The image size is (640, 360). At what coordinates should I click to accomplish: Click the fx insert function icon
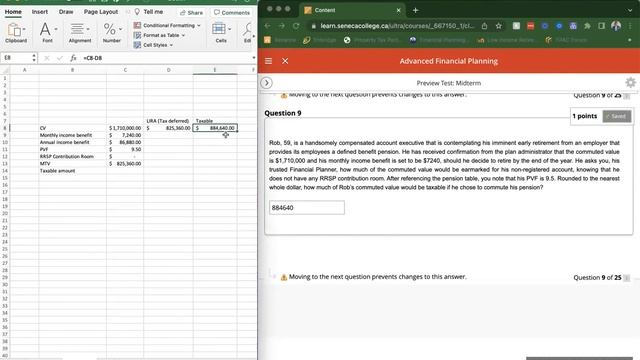pos(73,58)
